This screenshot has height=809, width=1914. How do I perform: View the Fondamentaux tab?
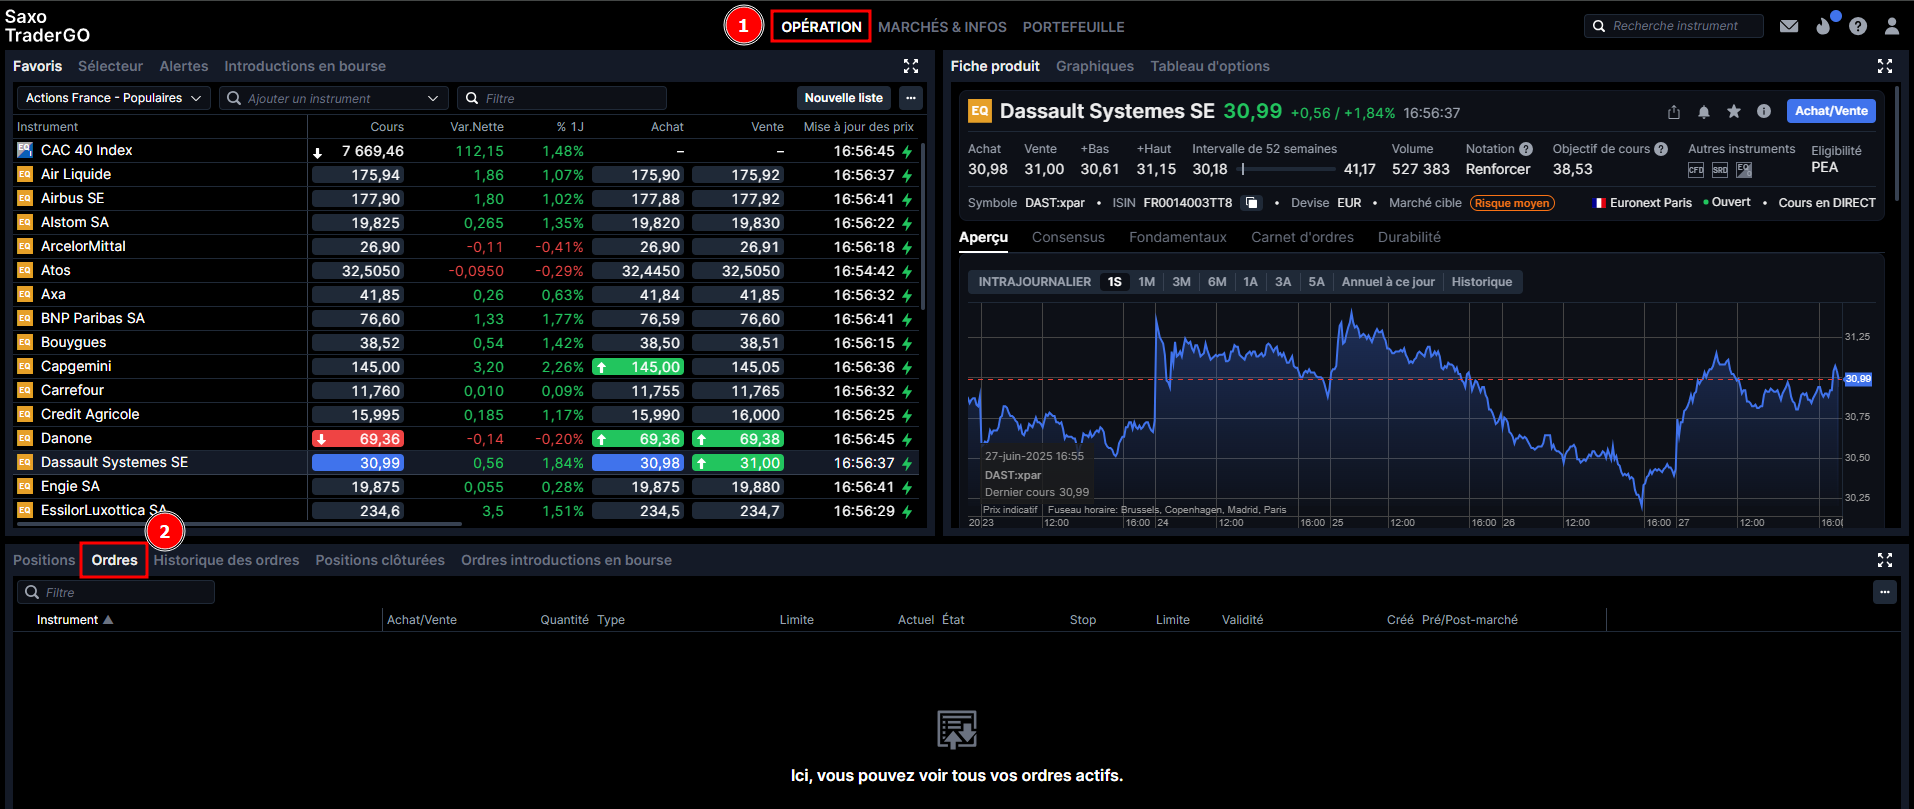click(1178, 237)
